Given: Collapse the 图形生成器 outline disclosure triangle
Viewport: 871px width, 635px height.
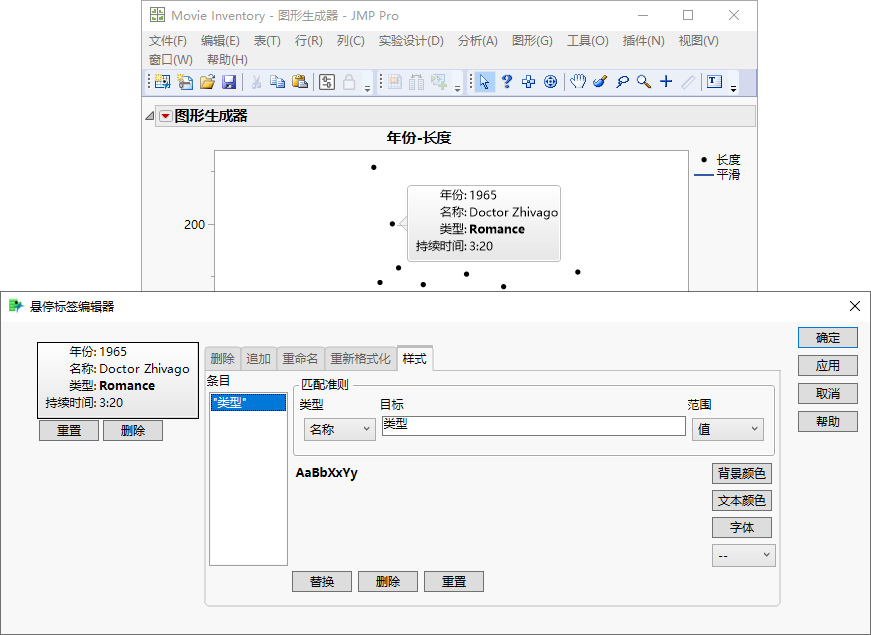Looking at the screenshot, I should [x=150, y=116].
